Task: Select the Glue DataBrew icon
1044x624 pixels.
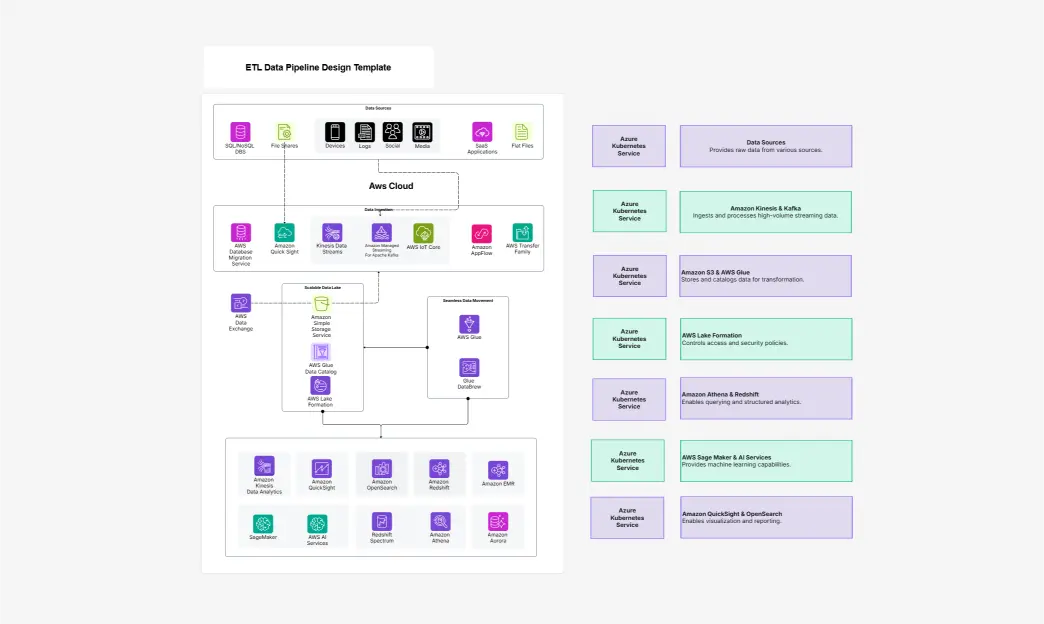Action: (469, 368)
